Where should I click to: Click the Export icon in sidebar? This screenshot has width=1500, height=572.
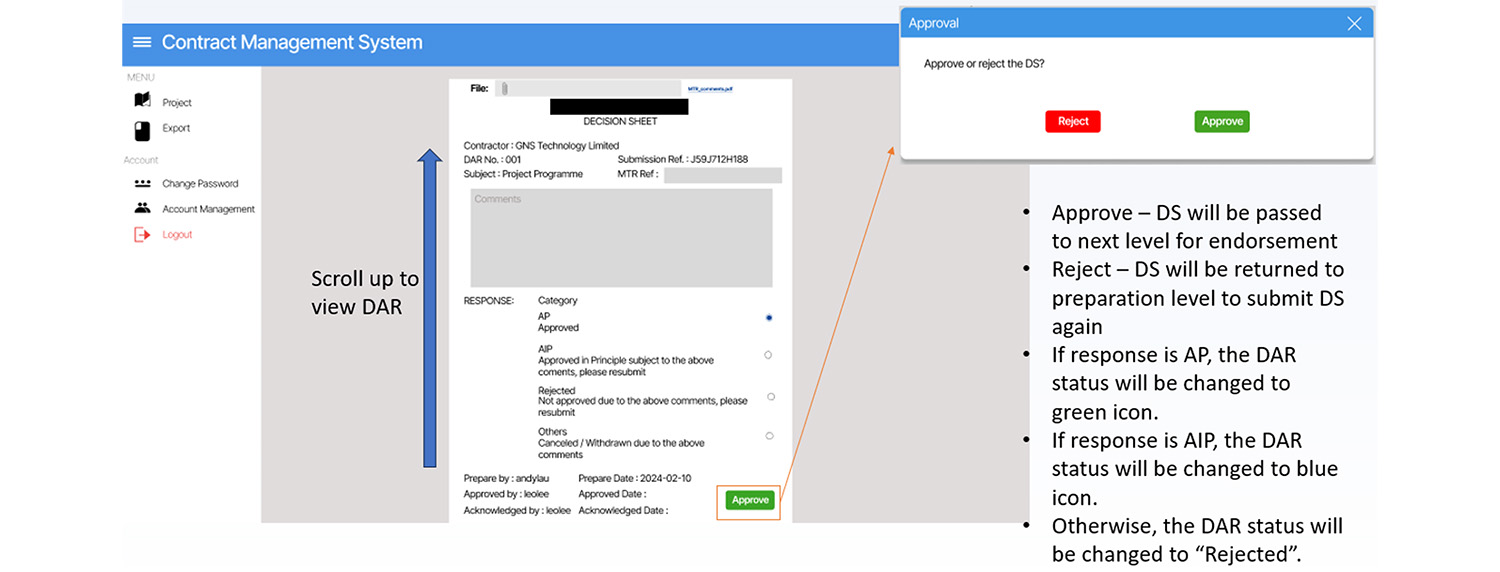pos(142,130)
